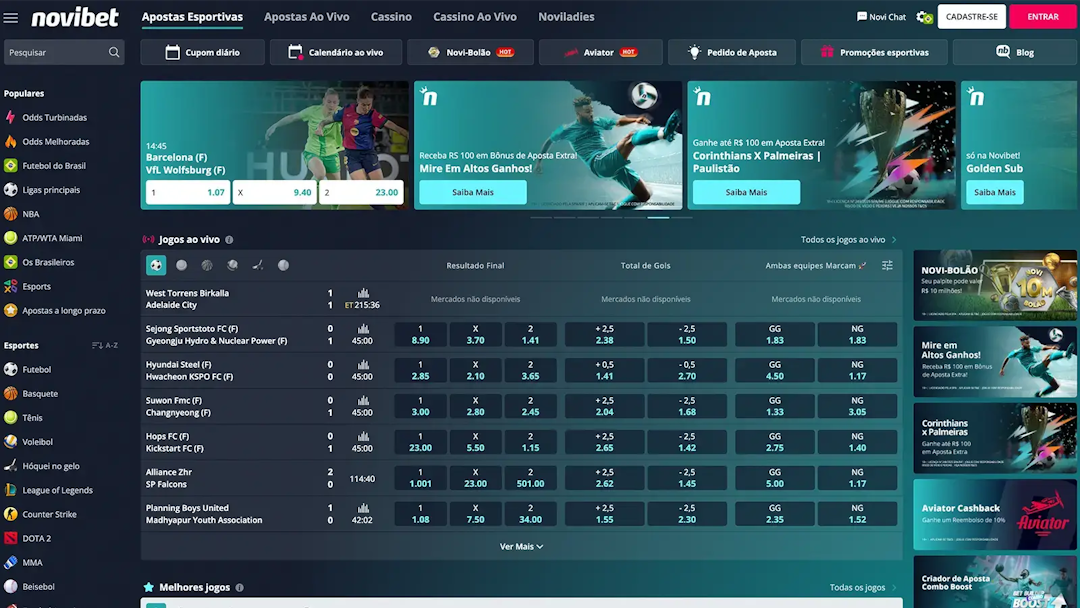Switch to the Apostas Ao Vivo tab

pyautogui.click(x=307, y=17)
